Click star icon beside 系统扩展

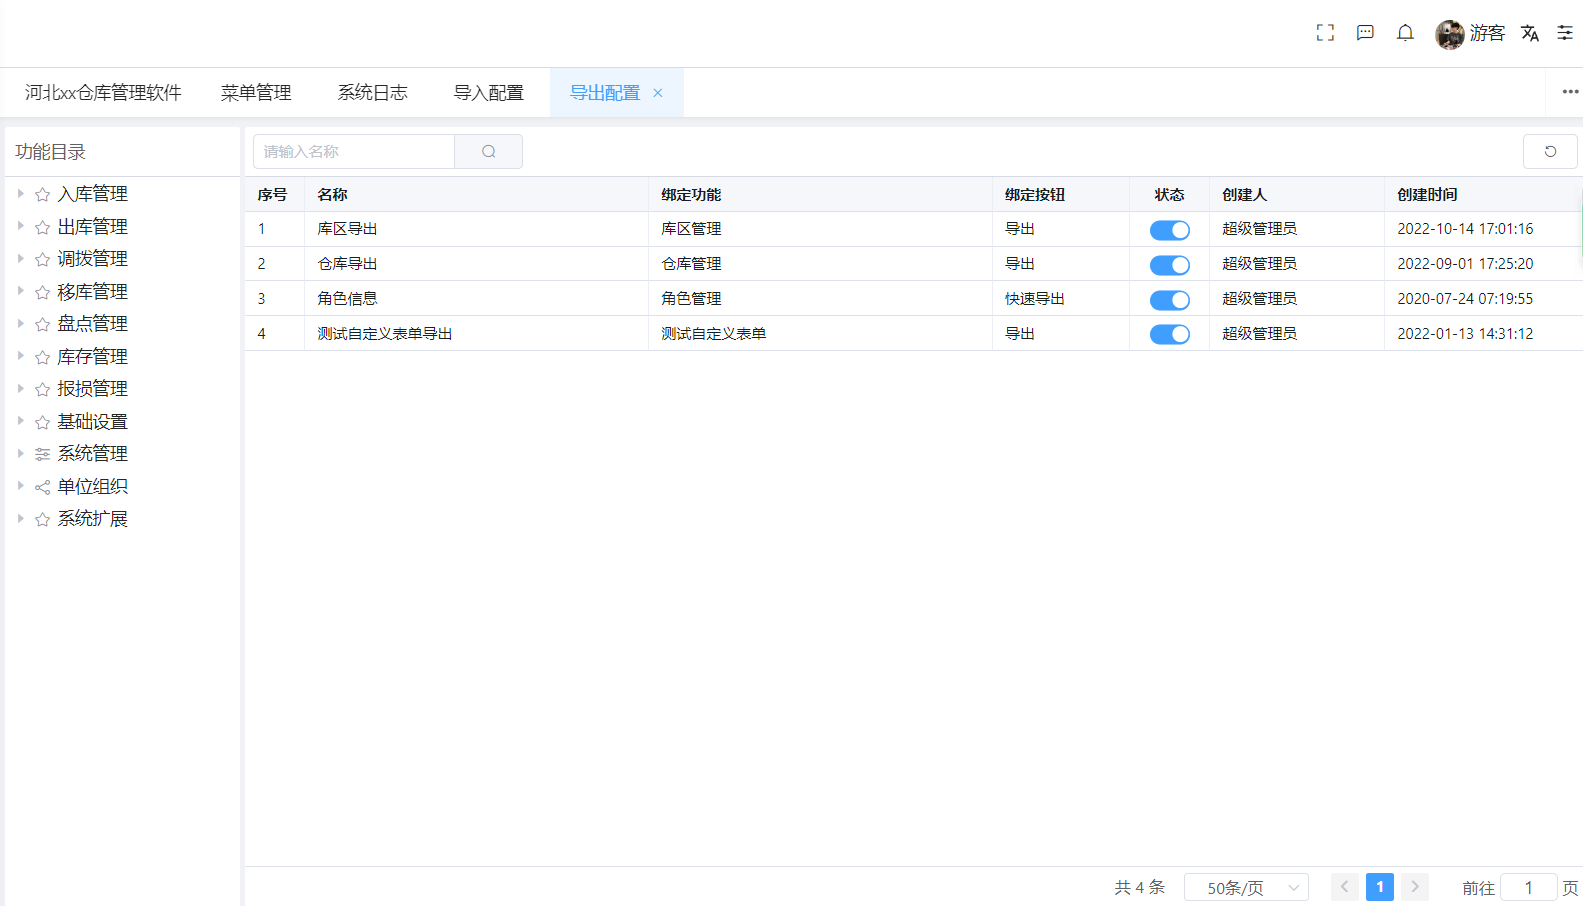42,519
